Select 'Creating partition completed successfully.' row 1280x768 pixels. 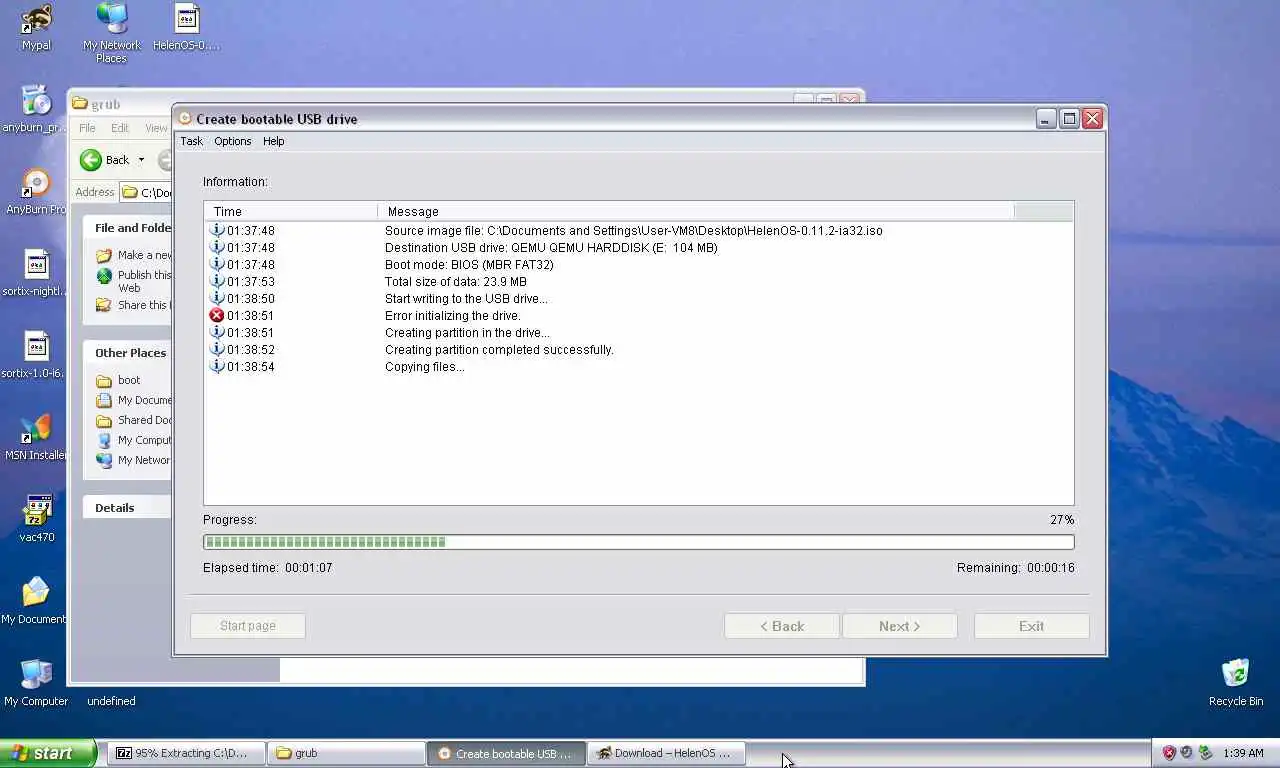pyautogui.click(x=638, y=349)
